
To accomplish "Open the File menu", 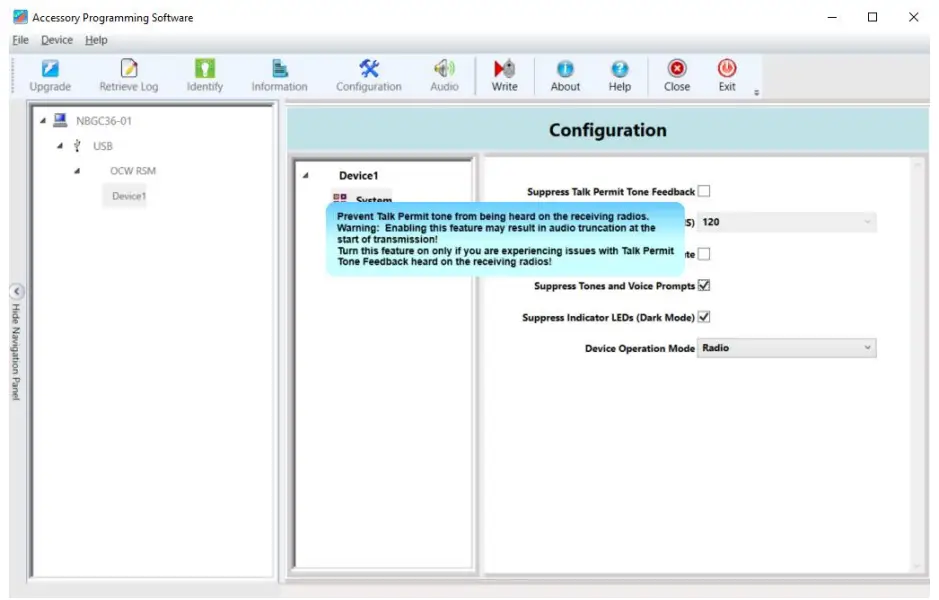I will coord(20,40).
